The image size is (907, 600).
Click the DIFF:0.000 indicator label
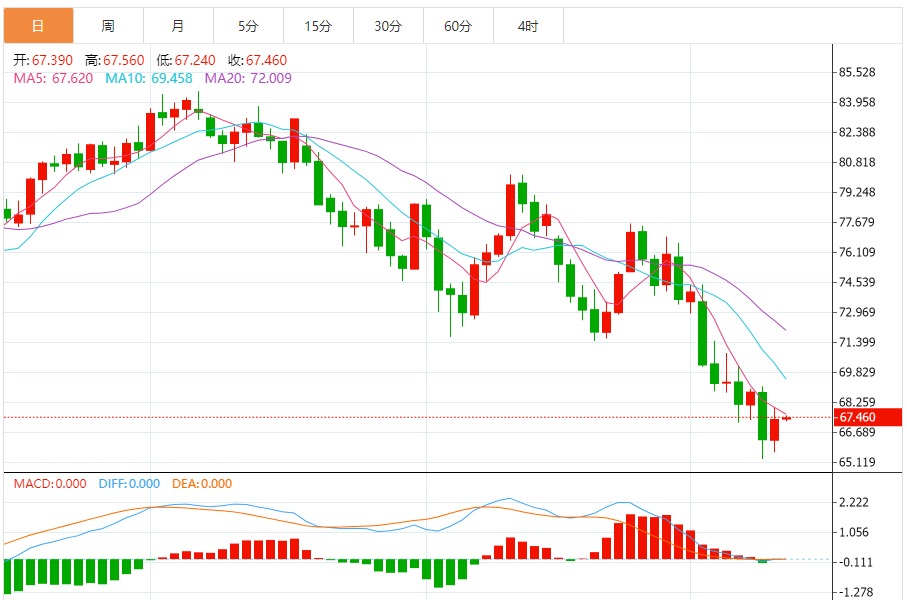point(129,484)
